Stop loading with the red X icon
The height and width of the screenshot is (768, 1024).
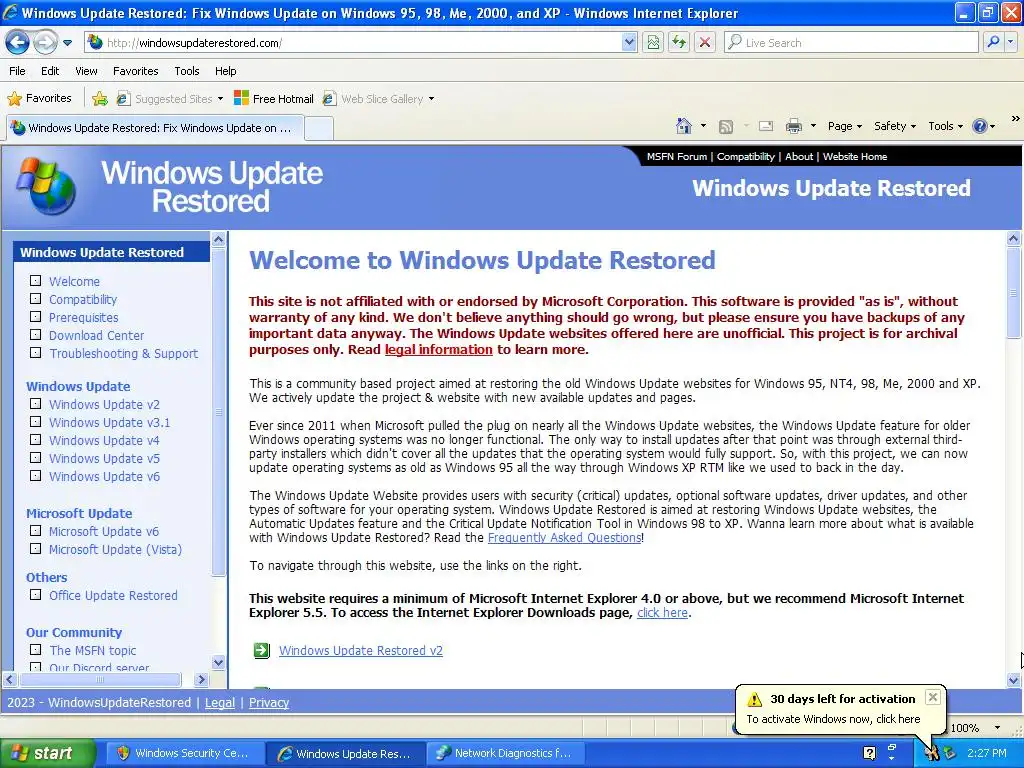pos(705,43)
